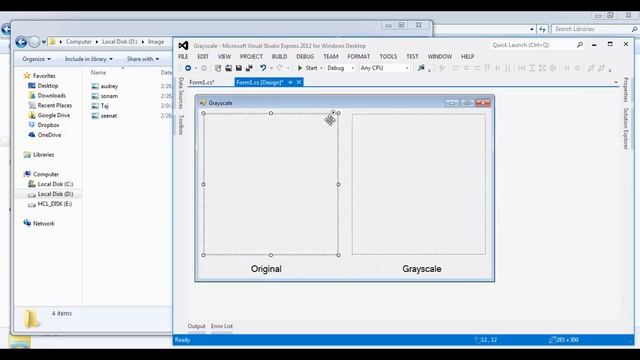Click the smart tag arrow on selected PictureBox
The image size is (640, 360).
[333, 112]
